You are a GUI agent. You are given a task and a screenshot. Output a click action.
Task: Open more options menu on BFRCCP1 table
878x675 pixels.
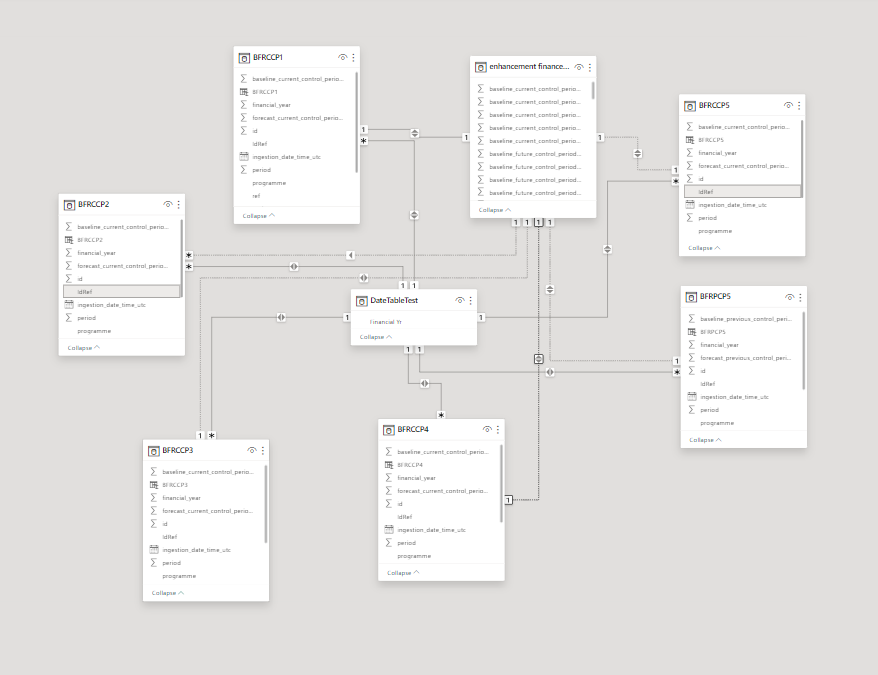353,57
